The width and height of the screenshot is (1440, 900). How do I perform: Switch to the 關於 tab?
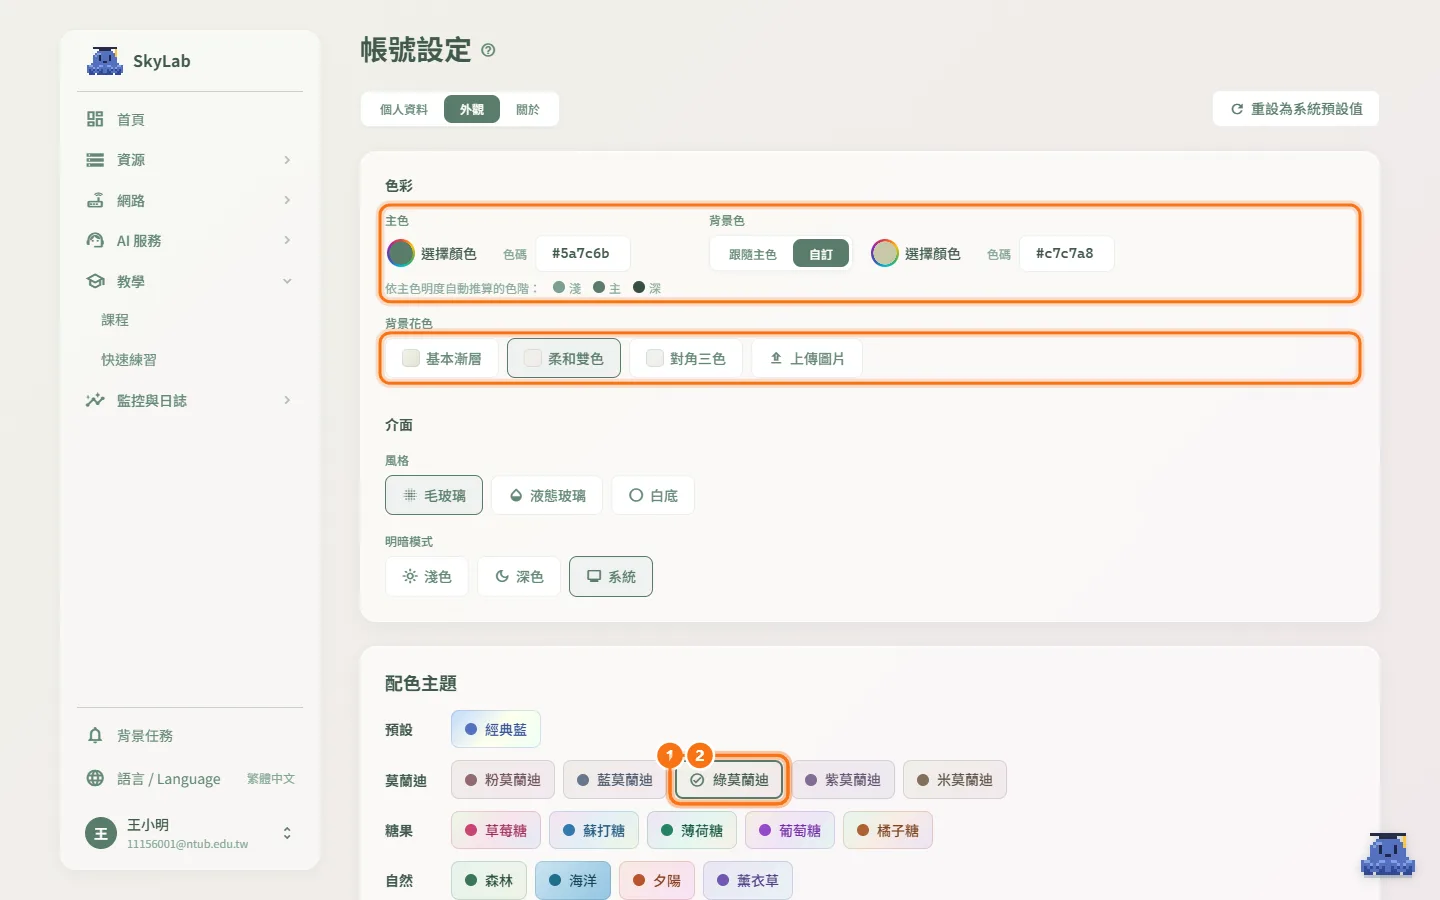tap(528, 109)
